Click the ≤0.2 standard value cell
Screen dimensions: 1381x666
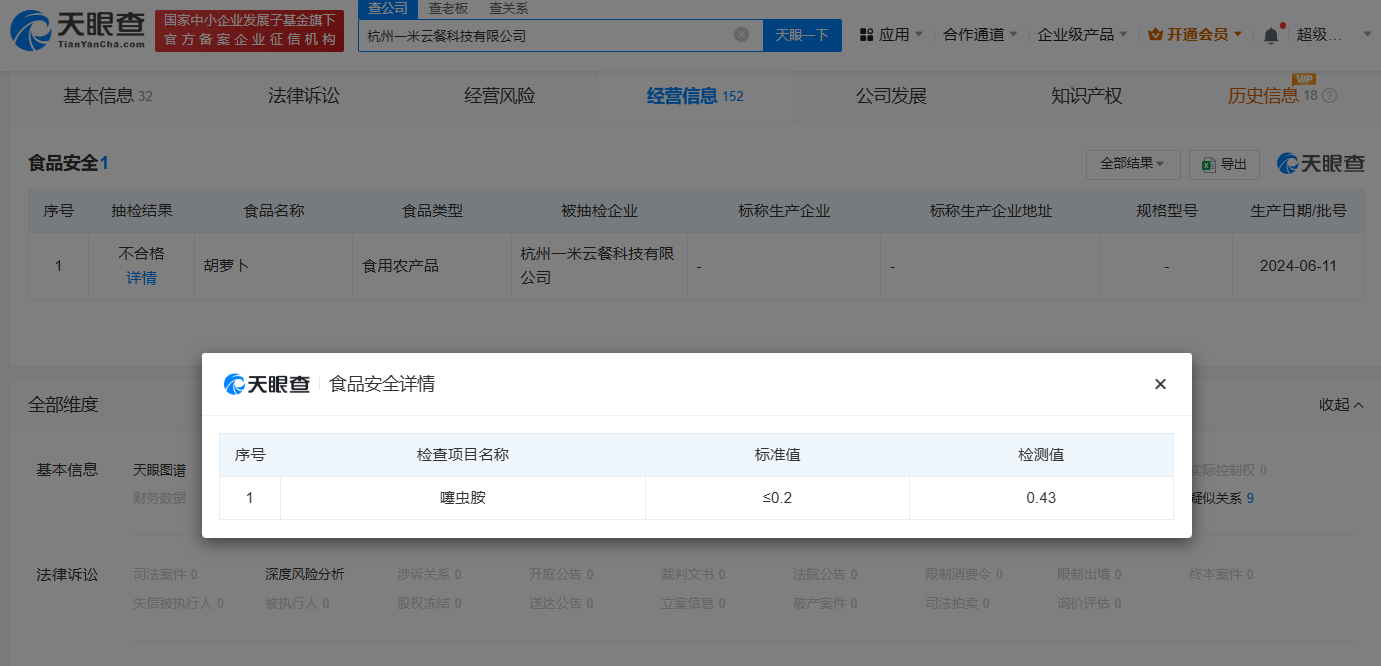click(777, 498)
